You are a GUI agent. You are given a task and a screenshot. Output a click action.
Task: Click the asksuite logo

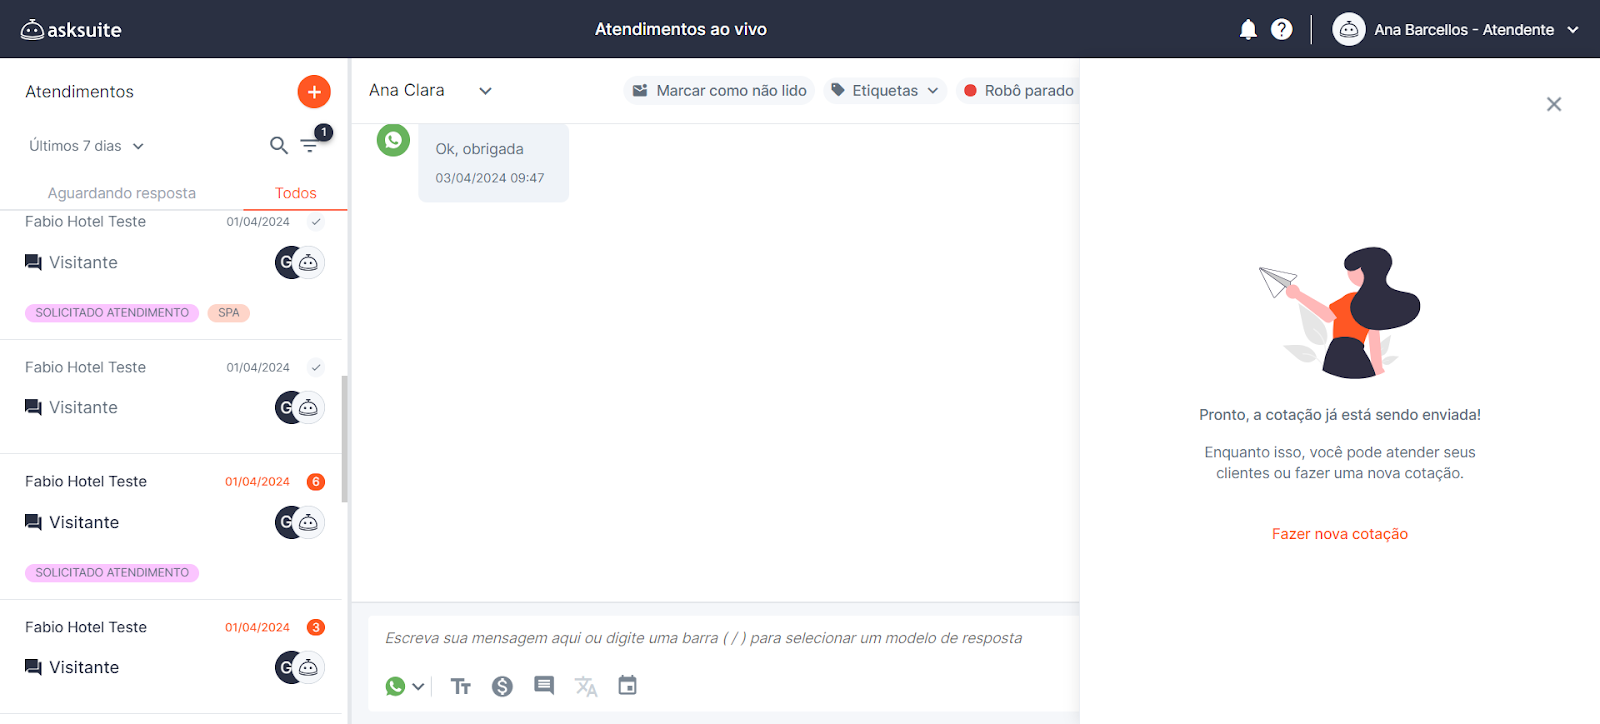[x=71, y=29]
